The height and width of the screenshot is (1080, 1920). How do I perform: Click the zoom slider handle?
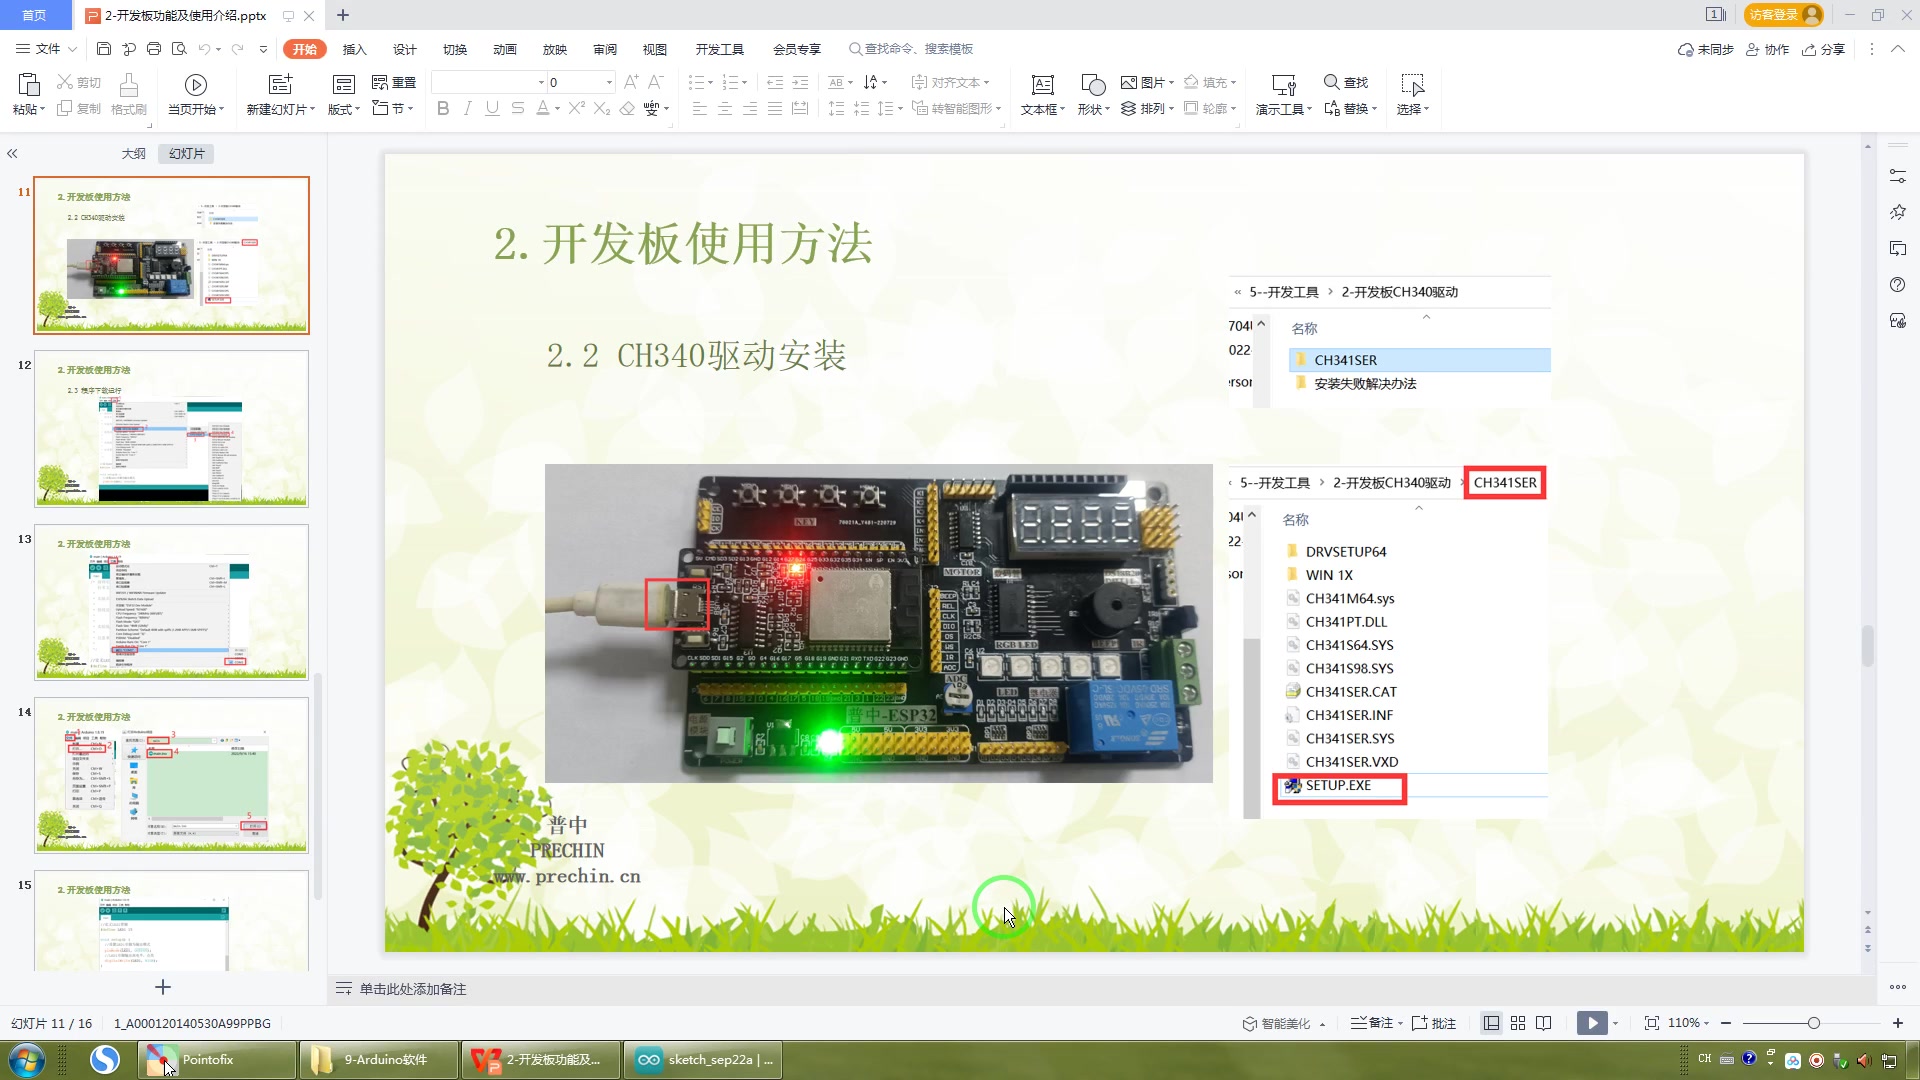1813,1023
